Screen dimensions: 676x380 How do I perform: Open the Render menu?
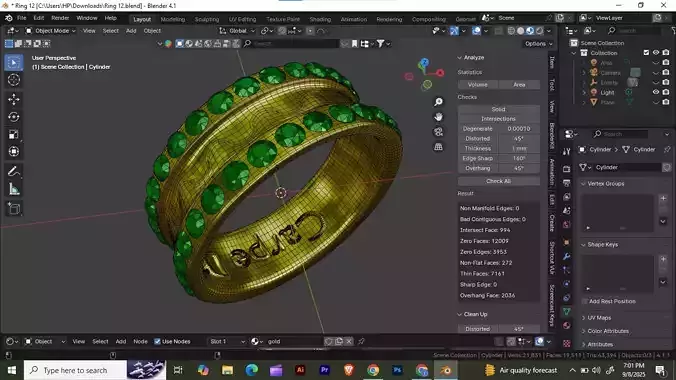coord(60,18)
